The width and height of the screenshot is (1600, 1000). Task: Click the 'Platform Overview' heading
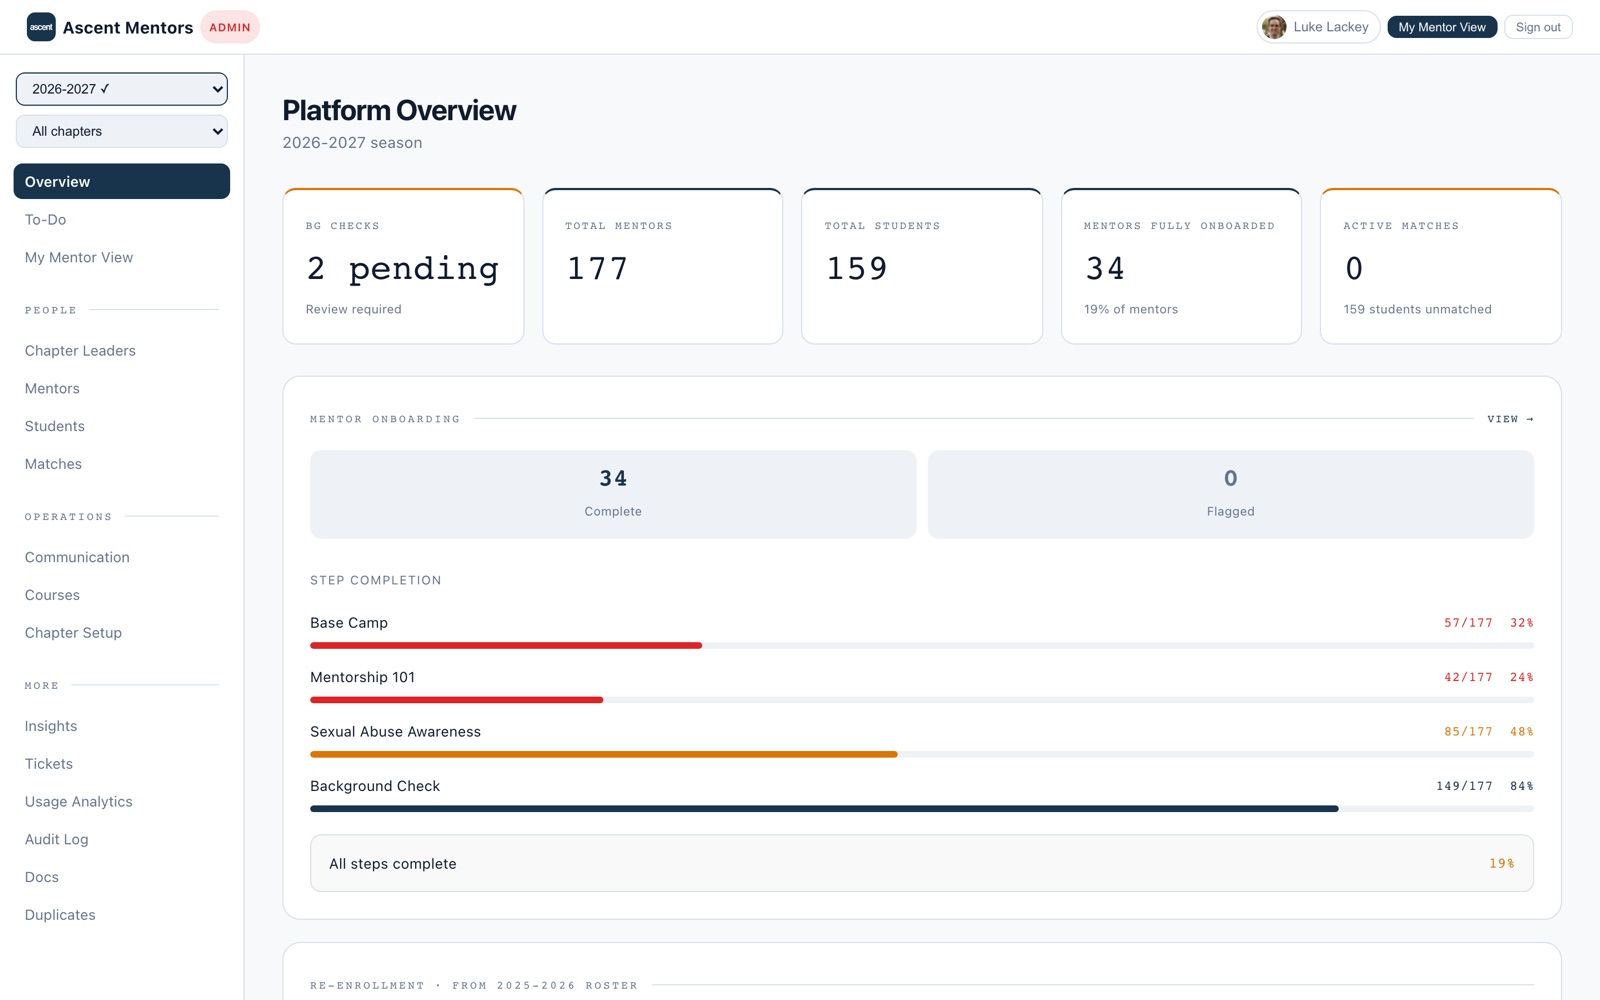[399, 110]
